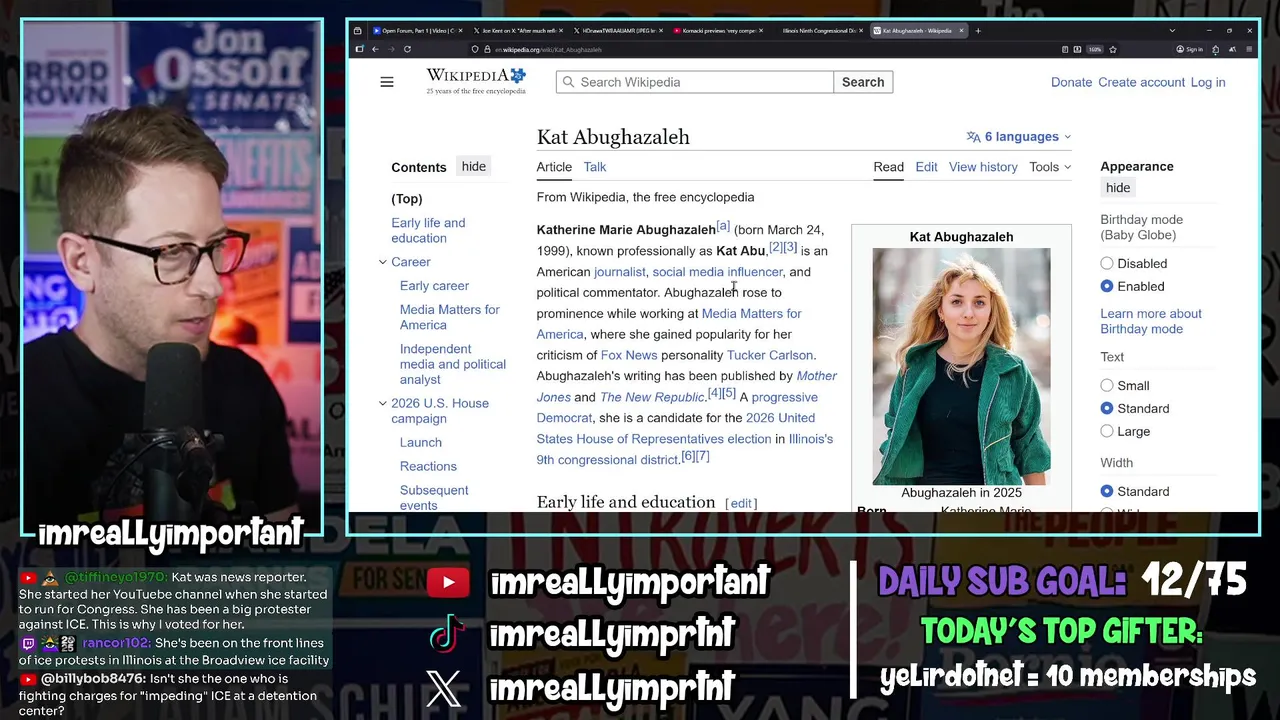Open the Tucker Carlson link
The height and width of the screenshot is (720, 1280).
770,355
